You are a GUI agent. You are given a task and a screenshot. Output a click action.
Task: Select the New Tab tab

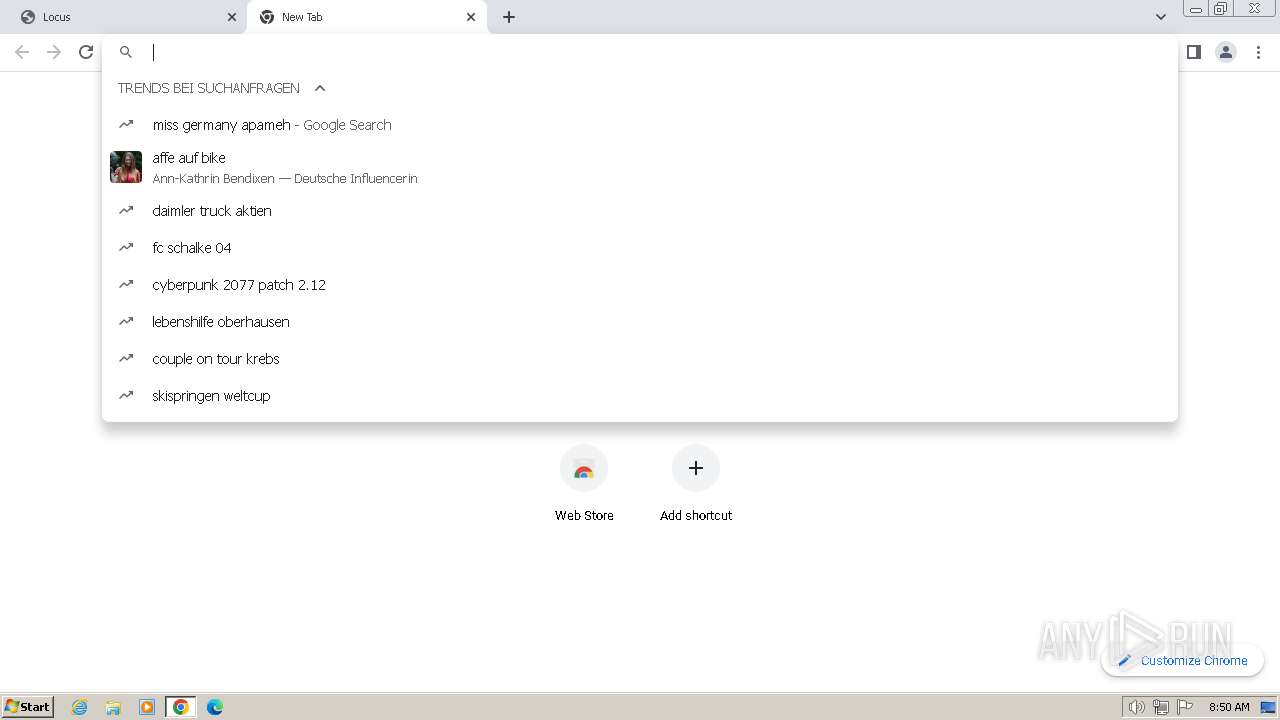367,17
